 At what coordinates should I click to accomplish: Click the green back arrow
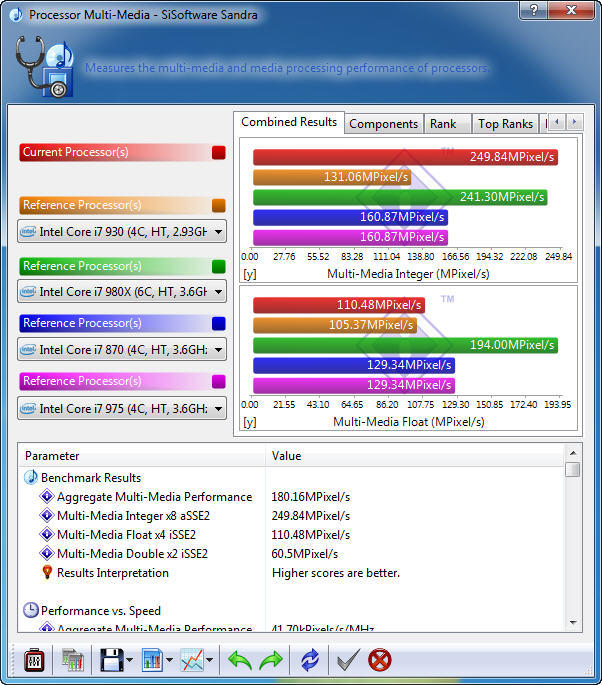pyautogui.click(x=239, y=660)
